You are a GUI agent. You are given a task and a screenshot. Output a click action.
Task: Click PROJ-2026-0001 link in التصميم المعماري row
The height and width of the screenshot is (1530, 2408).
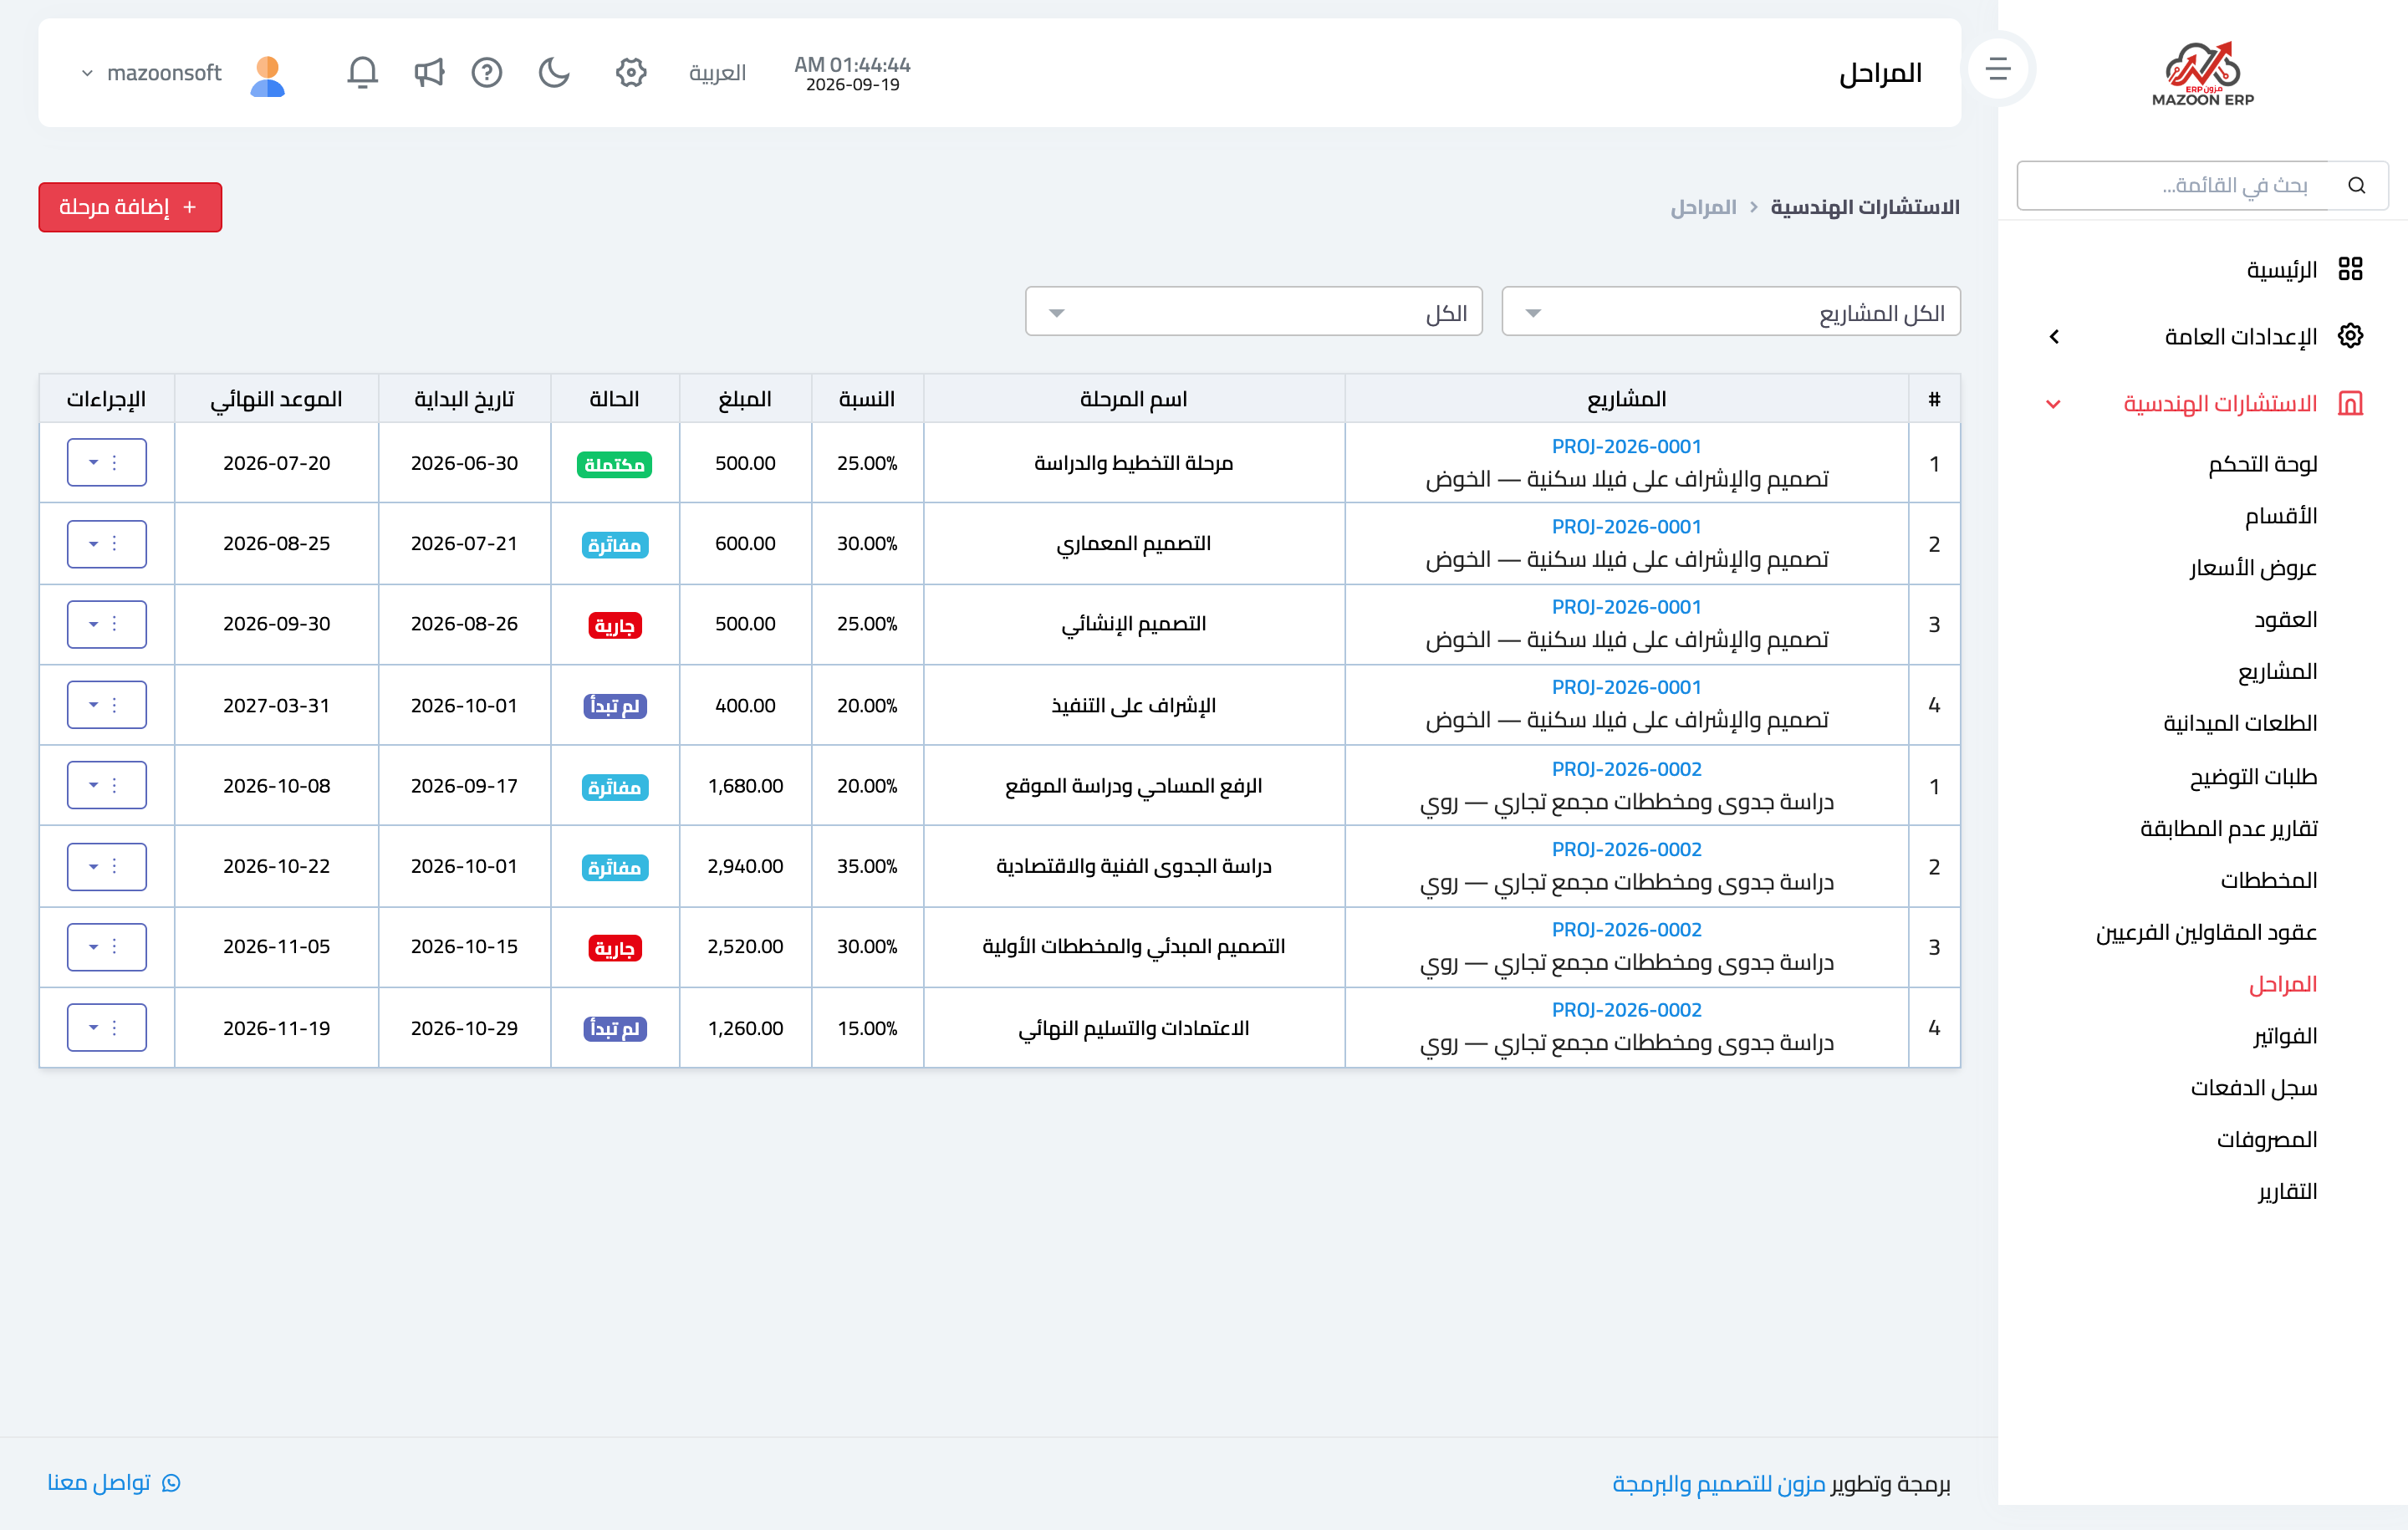[x=1626, y=526]
